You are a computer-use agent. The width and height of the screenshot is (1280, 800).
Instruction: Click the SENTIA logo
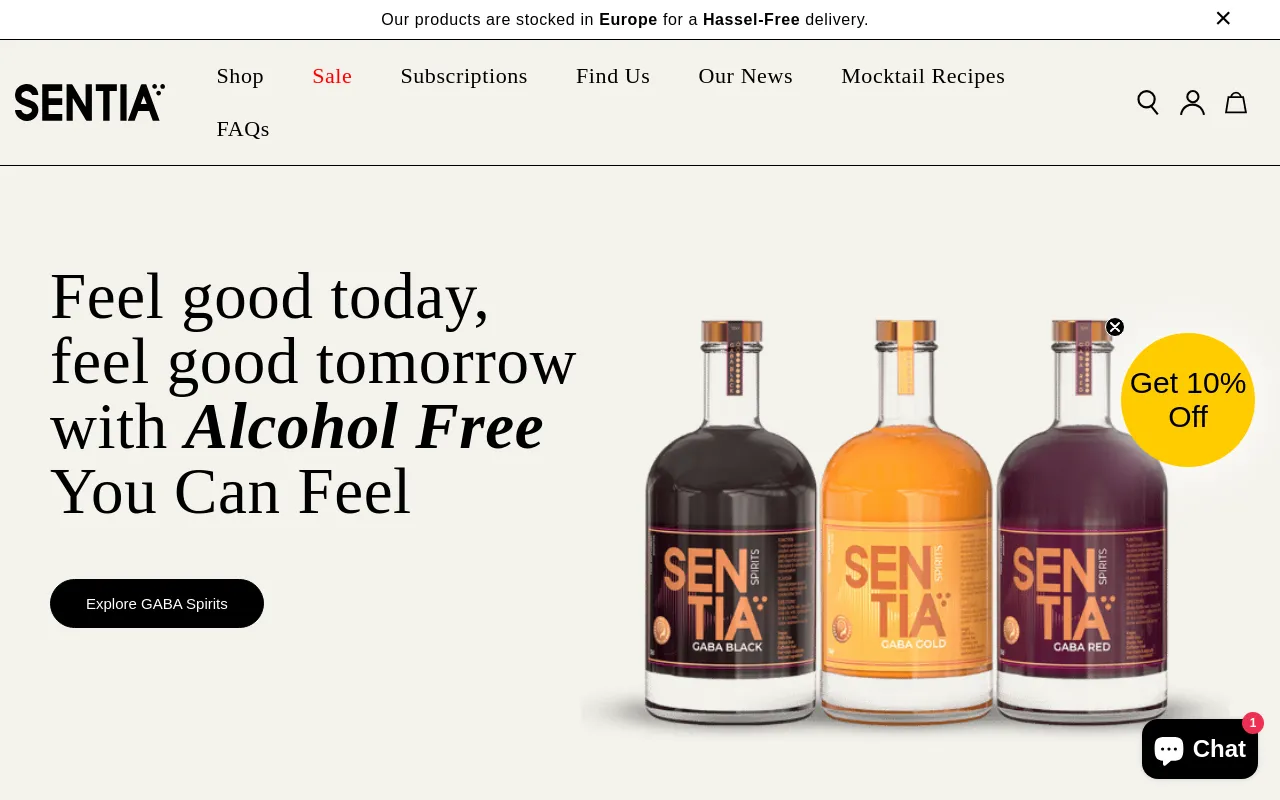pyautogui.click(x=90, y=102)
